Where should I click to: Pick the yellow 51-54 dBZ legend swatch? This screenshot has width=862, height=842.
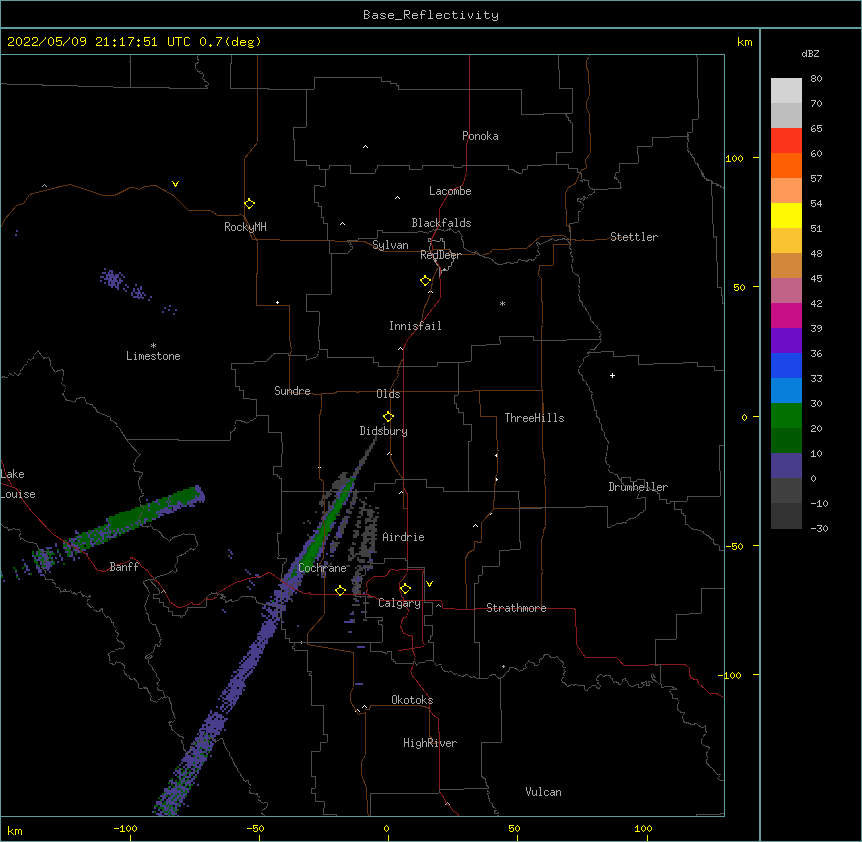pyautogui.click(x=786, y=215)
